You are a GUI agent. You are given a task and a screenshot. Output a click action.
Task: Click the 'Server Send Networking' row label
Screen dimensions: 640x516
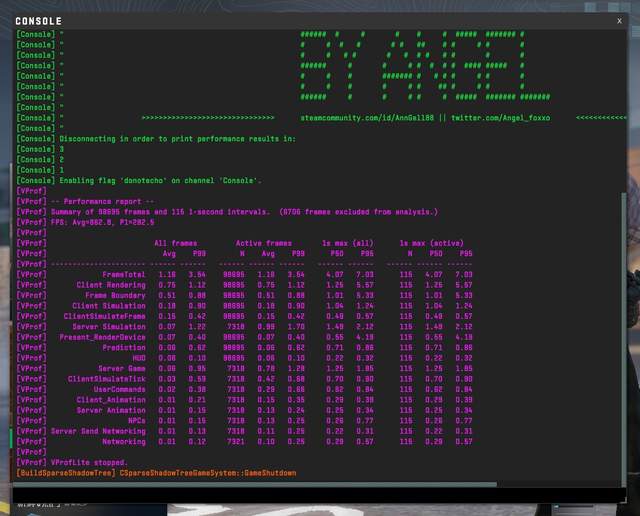coord(98,431)
